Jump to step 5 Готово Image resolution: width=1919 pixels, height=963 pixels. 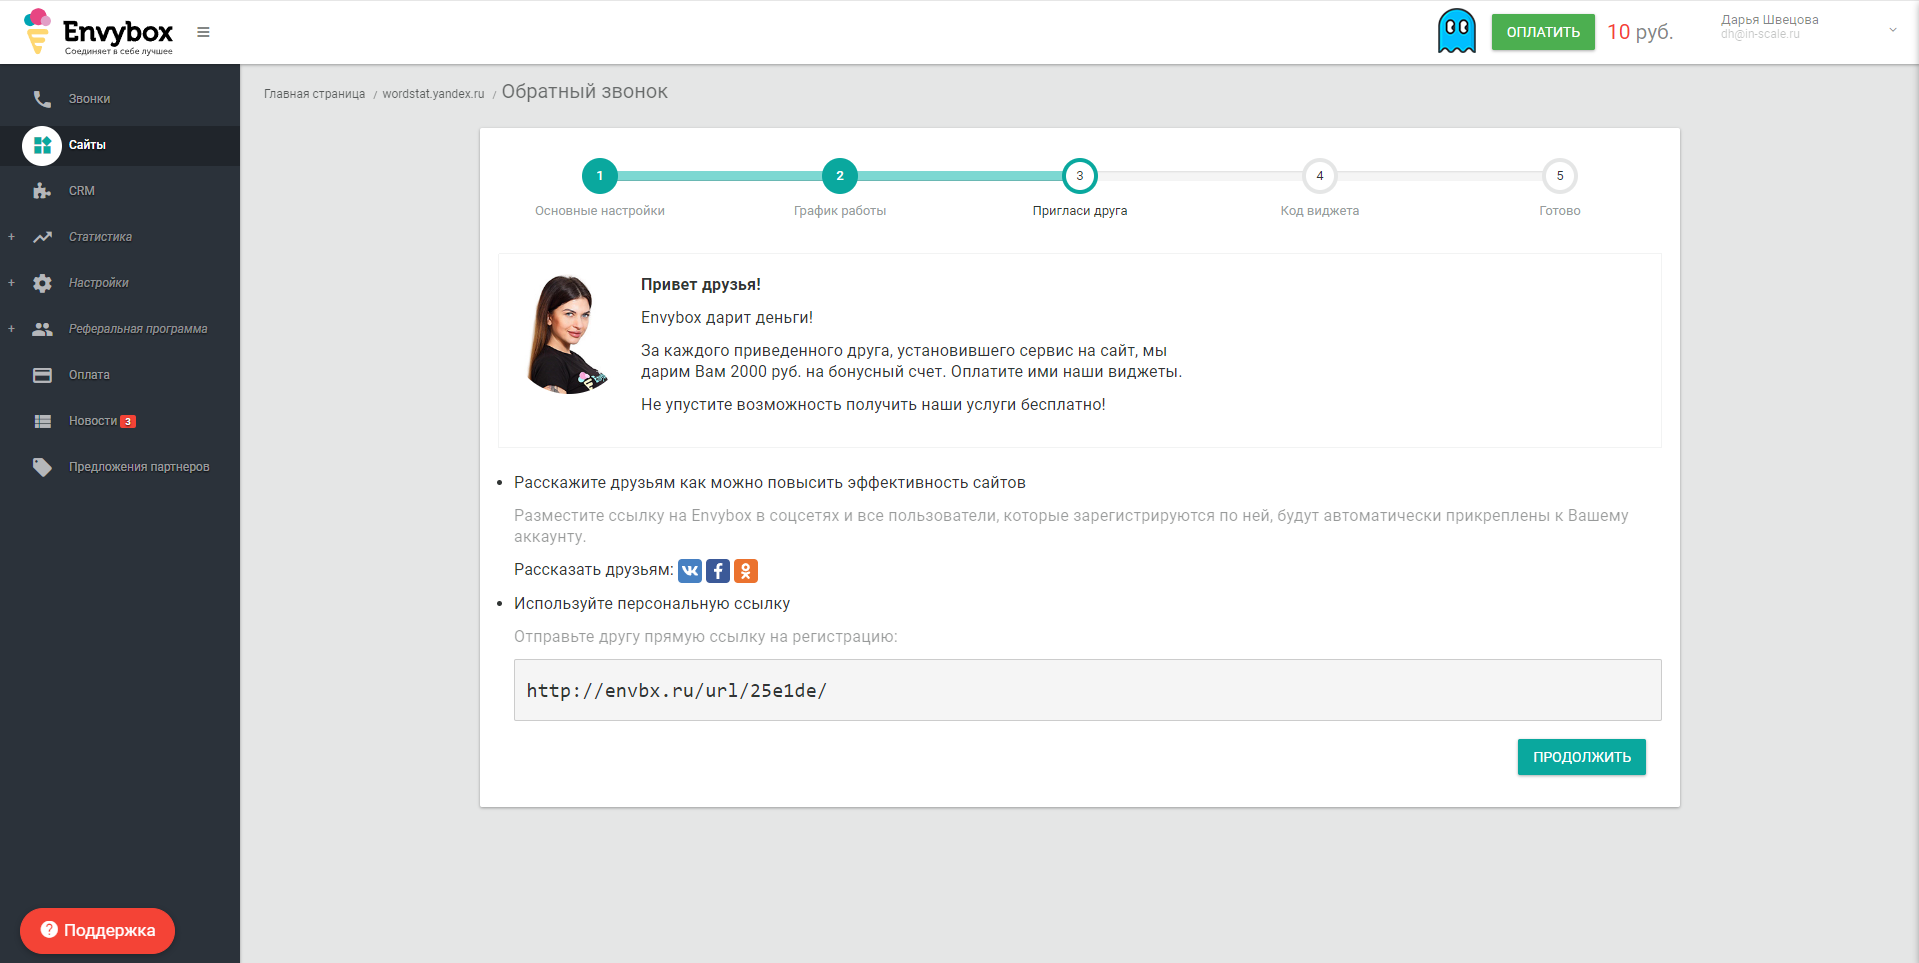point(1560,176)
